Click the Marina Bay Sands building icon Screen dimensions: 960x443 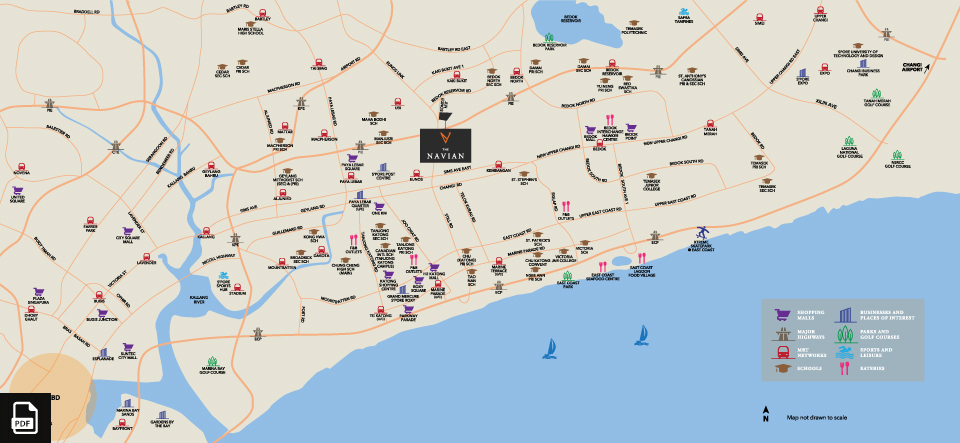click(x=127, y=403)
